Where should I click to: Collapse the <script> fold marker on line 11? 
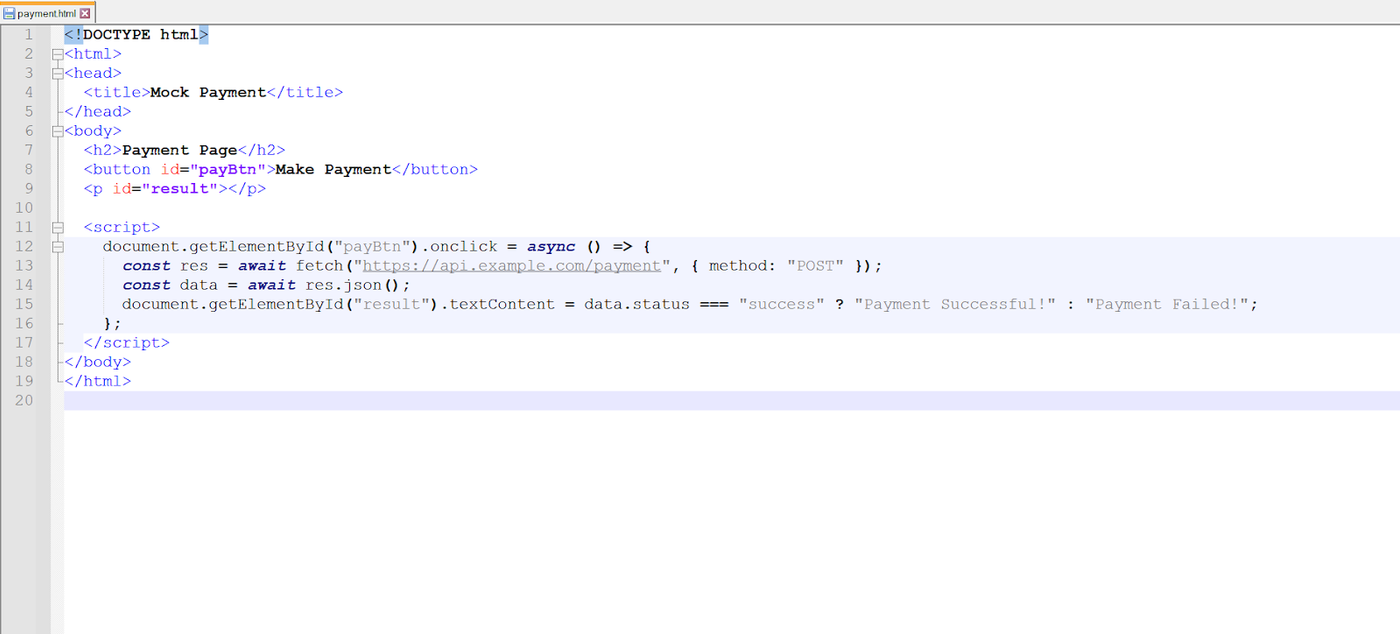58,227
